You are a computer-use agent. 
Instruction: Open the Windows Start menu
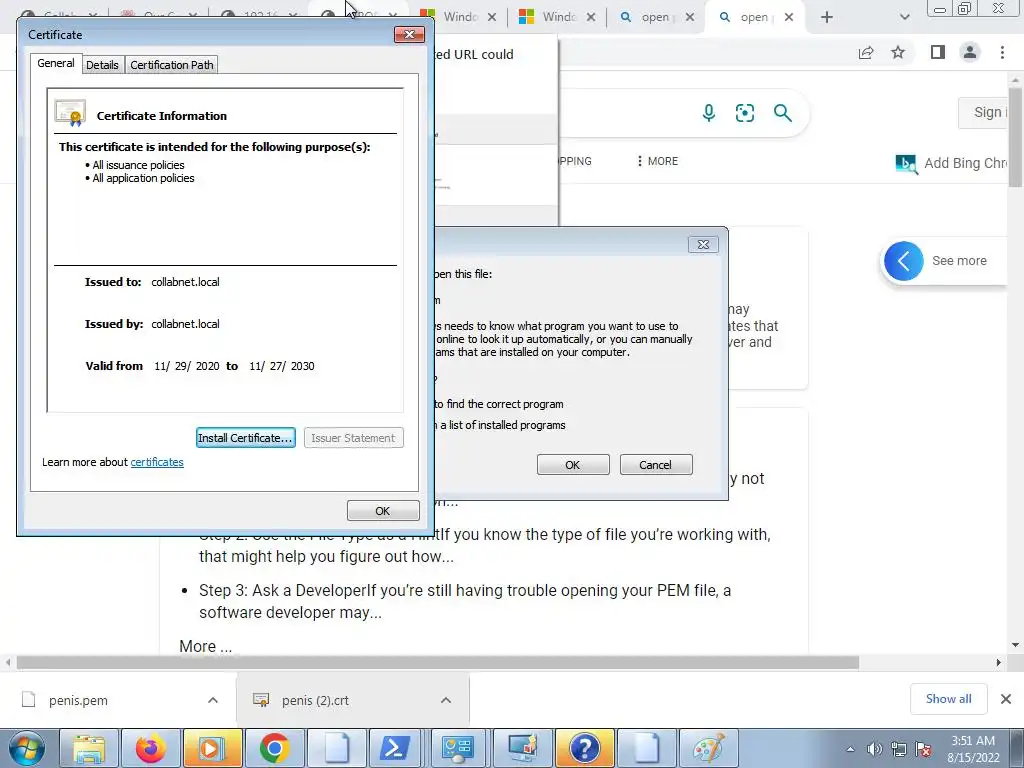26,748
